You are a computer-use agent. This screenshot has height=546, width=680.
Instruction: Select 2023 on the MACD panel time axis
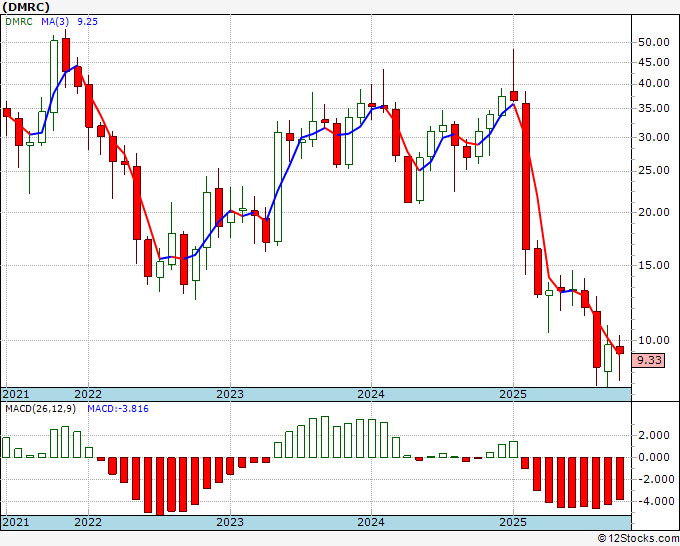(x=230, y=522)
